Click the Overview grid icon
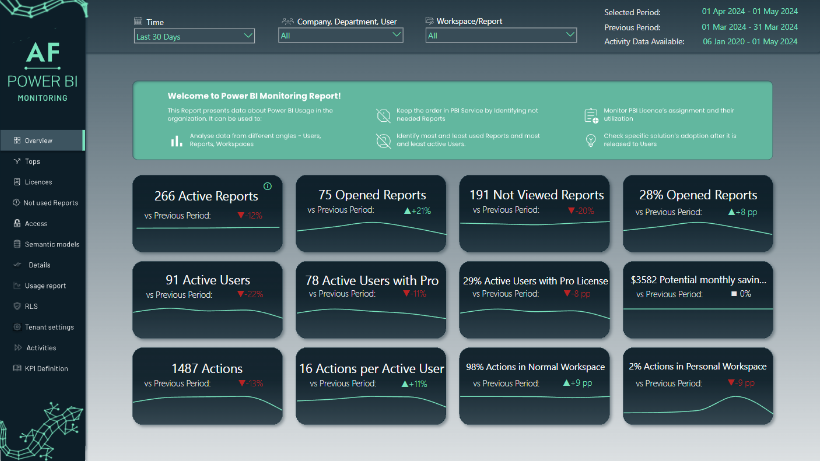821x461 pixels. pyautogui.click(x=17, y=140)
